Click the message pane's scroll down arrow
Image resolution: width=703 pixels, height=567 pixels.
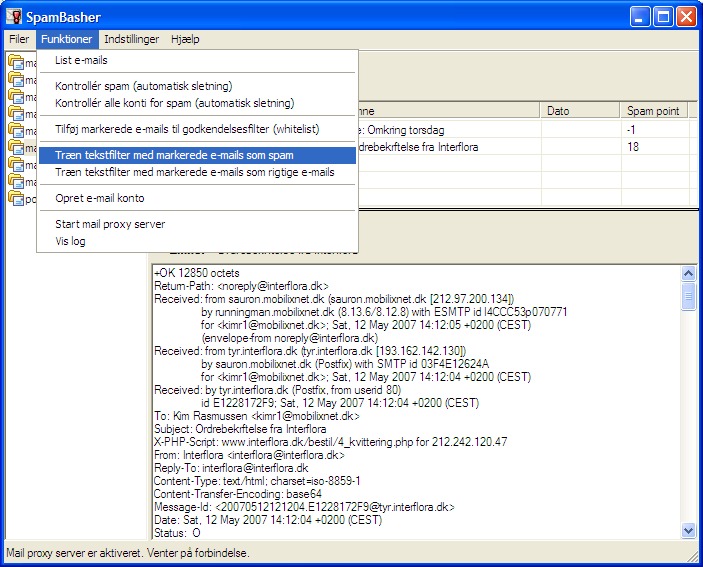pos(688,531)
